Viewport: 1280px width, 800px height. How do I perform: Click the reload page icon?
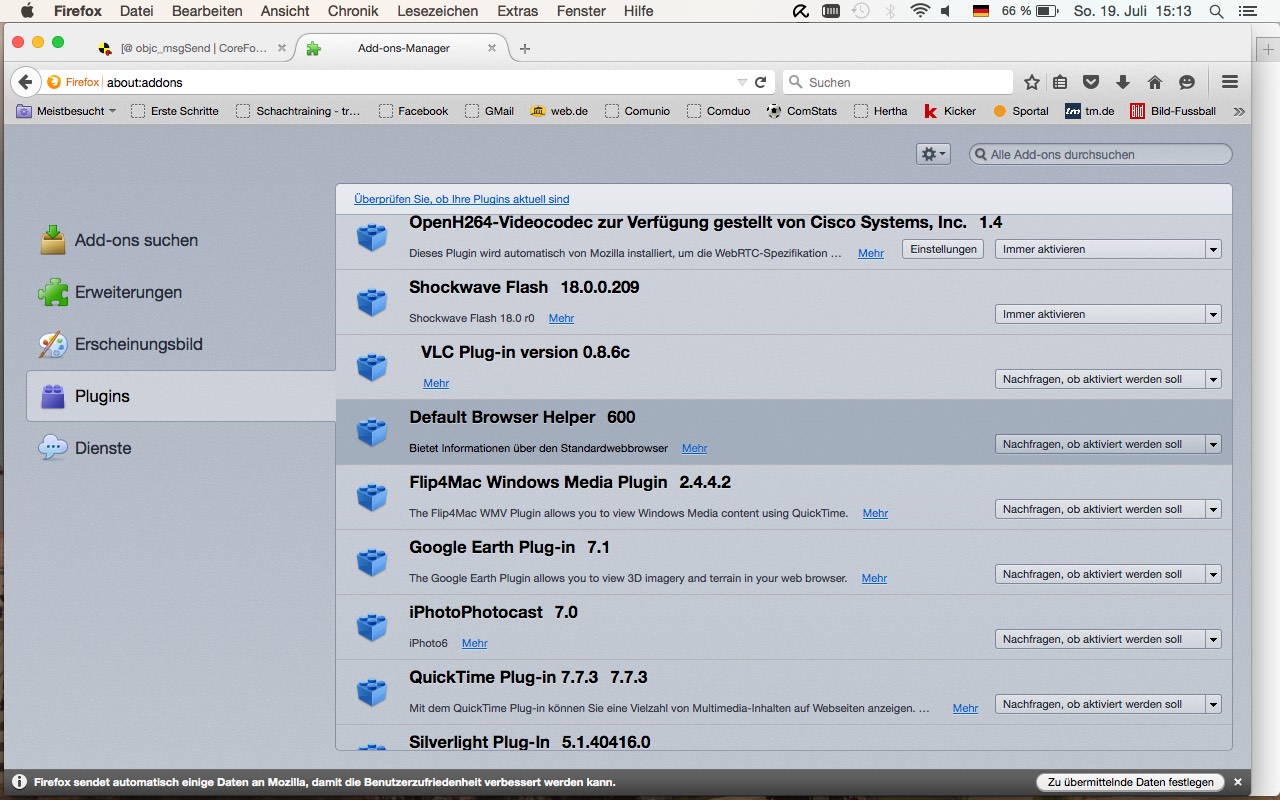point(761,82)
